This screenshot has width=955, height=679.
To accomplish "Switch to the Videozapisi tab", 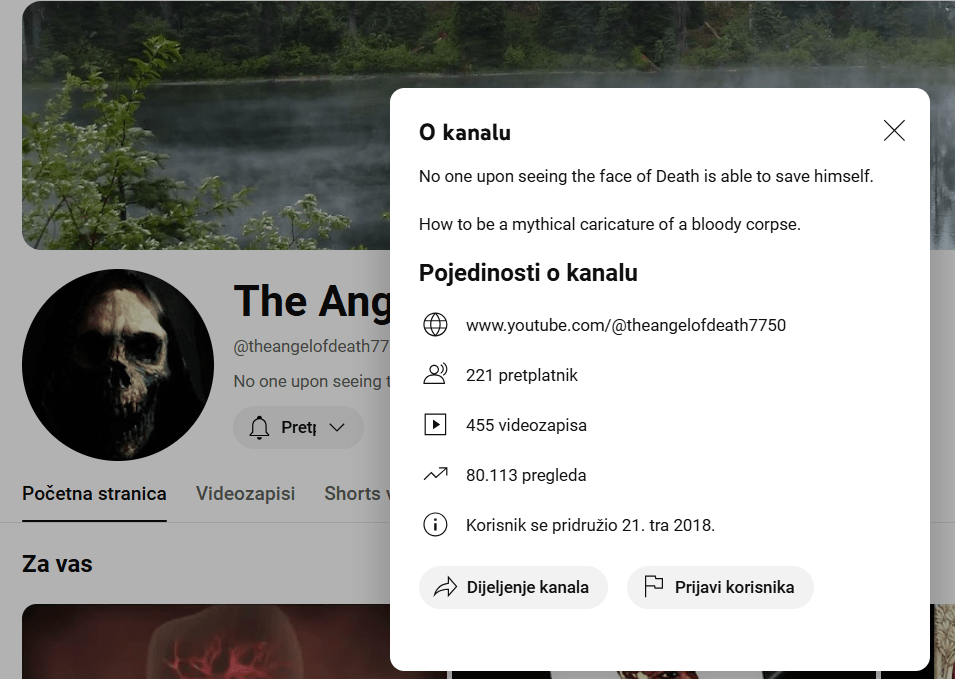I will pos(245,493).
